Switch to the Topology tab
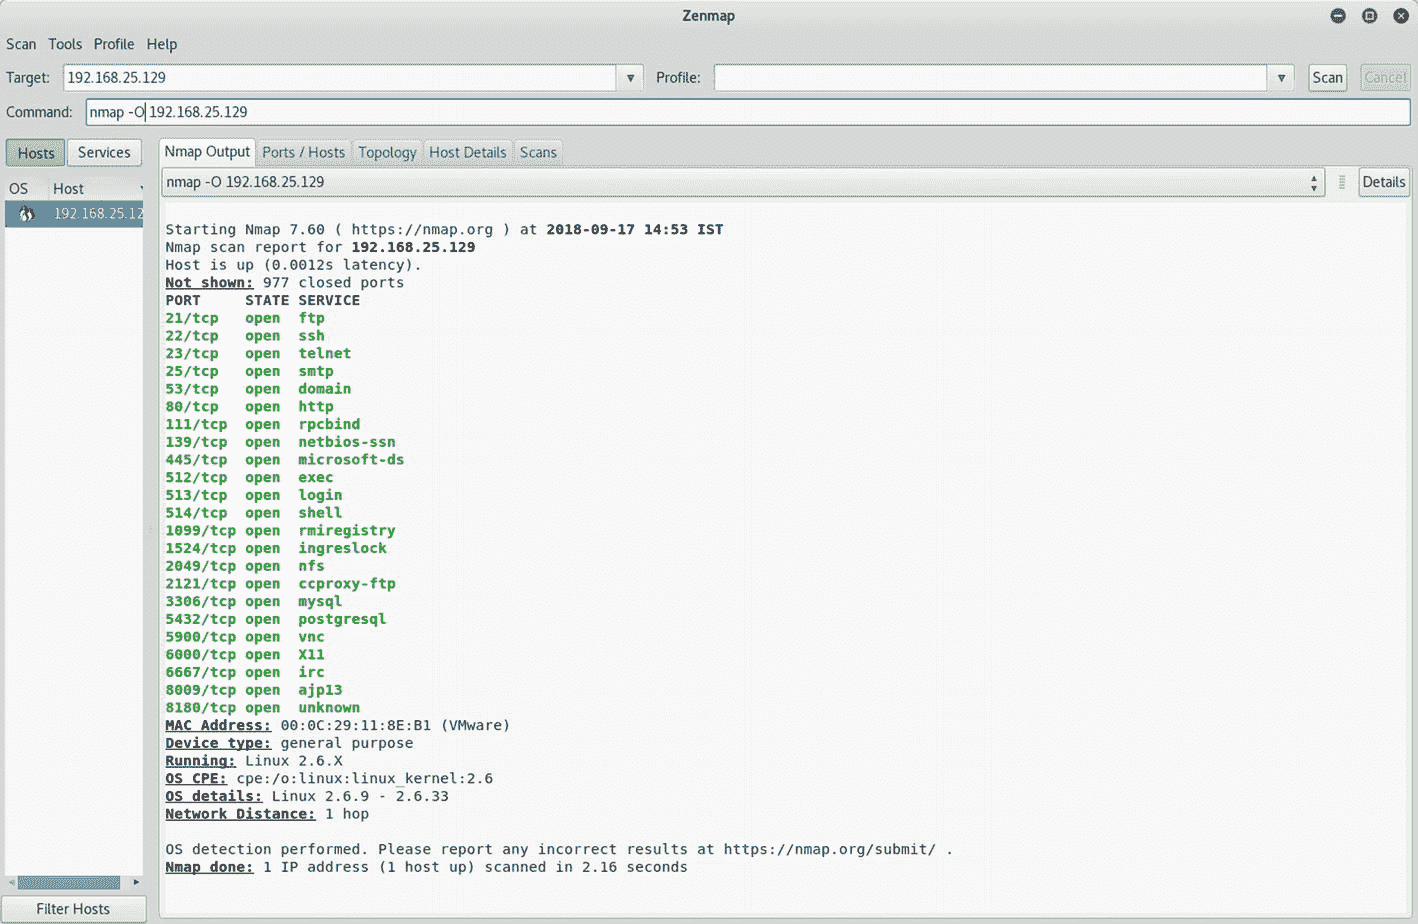Viewport: 1418px width, 924px height. pyautogui.click(x=387, y=152)
